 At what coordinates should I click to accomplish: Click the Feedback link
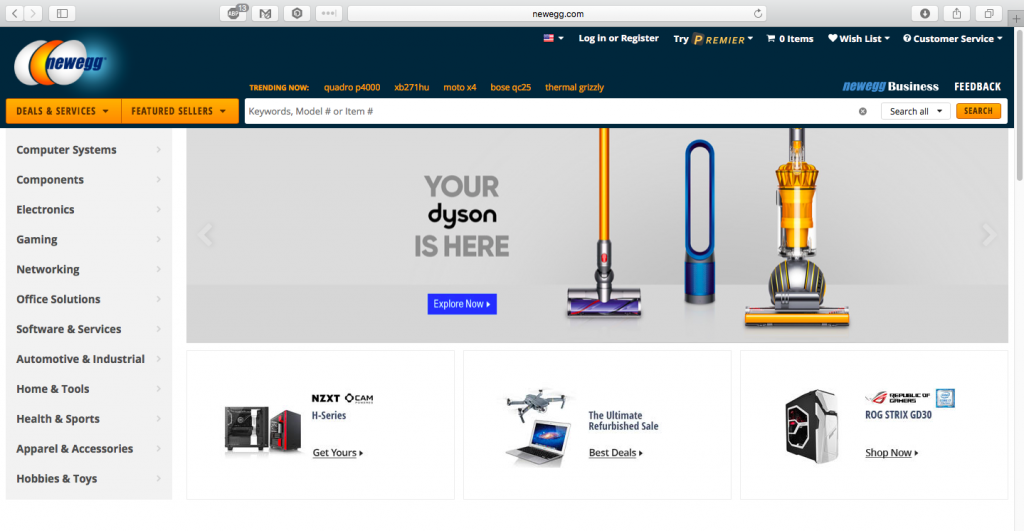coord(977,87)
